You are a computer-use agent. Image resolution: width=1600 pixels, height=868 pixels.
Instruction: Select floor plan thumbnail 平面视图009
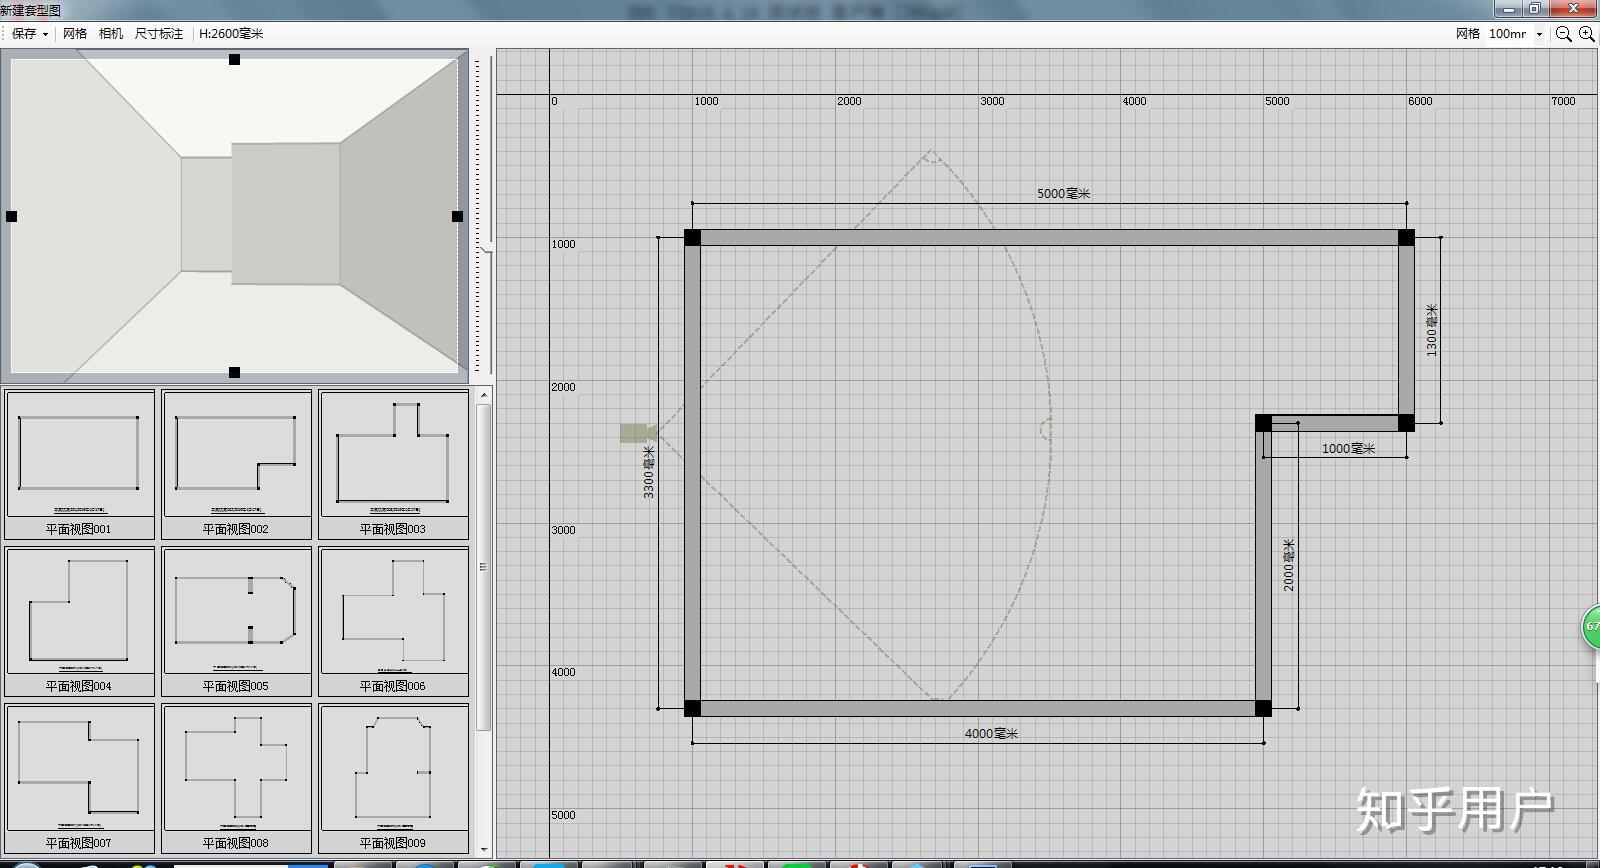tap(394, 778)
